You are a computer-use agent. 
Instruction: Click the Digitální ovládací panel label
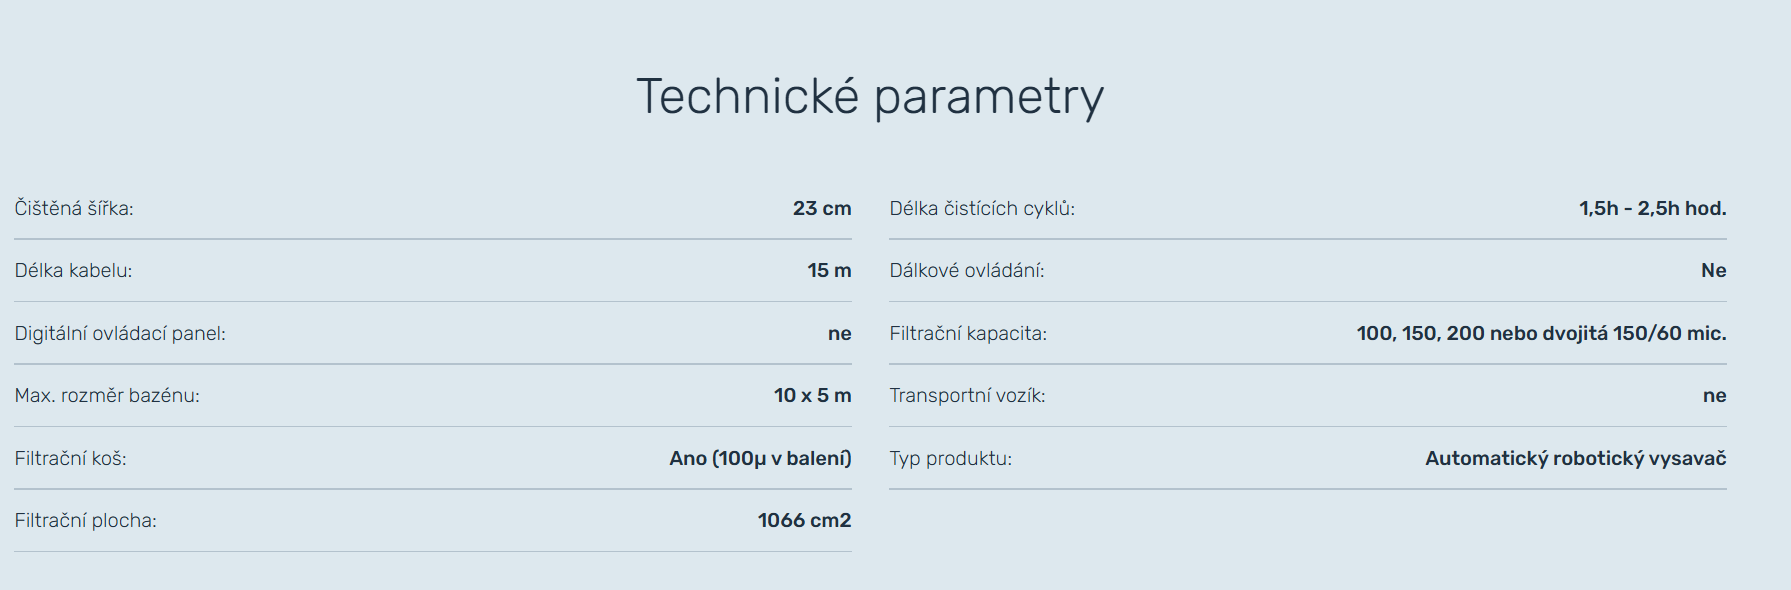[x=120, y=333]
